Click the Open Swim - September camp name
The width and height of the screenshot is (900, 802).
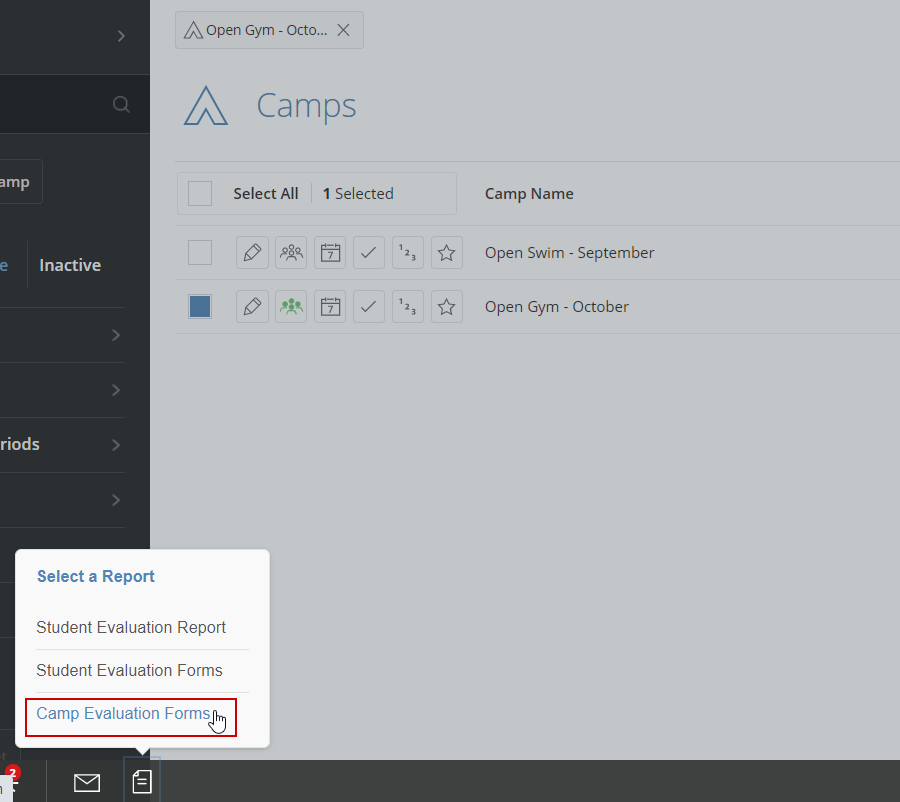coord(569,253)
